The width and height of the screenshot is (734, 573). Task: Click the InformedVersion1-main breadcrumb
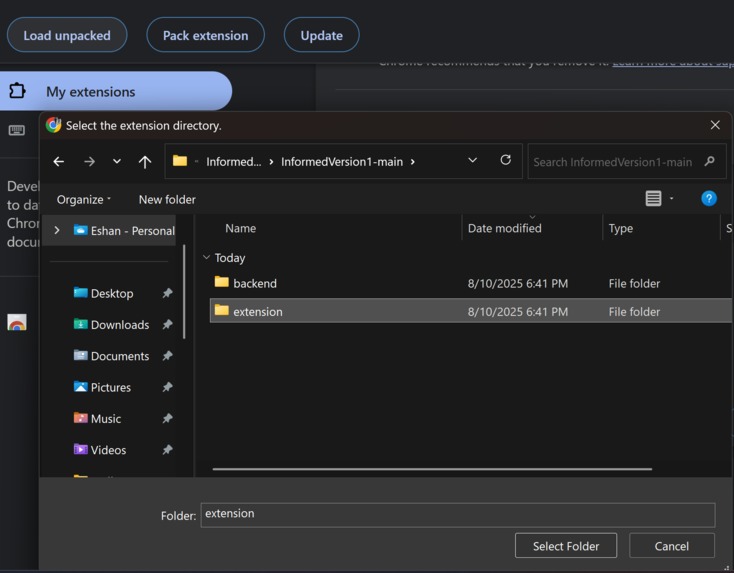[x=342, y=162]
